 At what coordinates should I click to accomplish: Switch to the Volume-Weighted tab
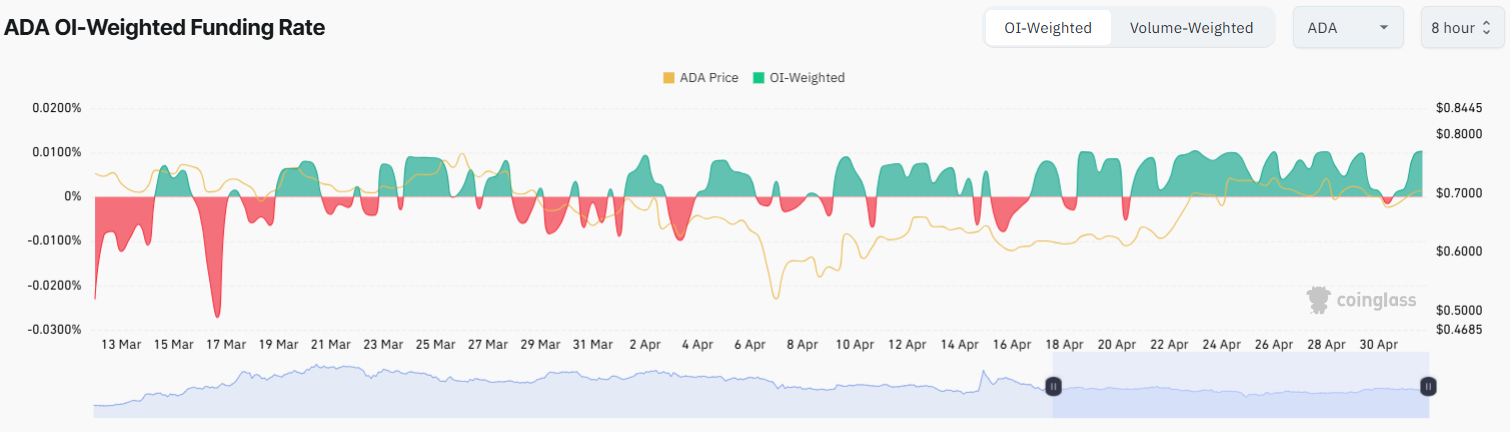(x=1191, y=28)
